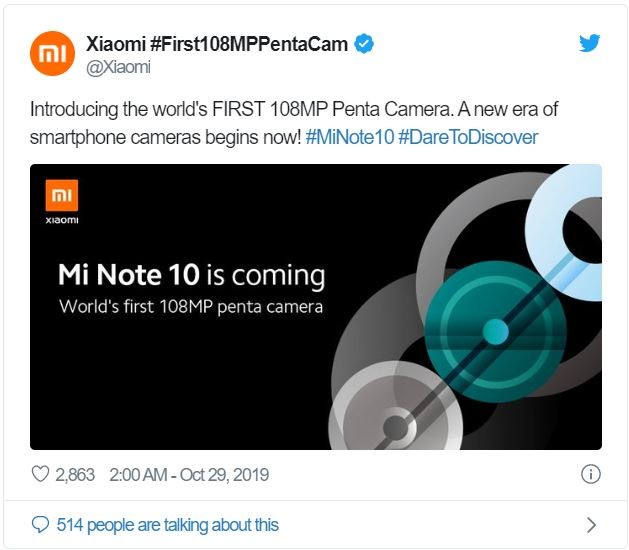Click the Xiaomi orange profile avatar

pyautogui.click(x=52, y=53)
